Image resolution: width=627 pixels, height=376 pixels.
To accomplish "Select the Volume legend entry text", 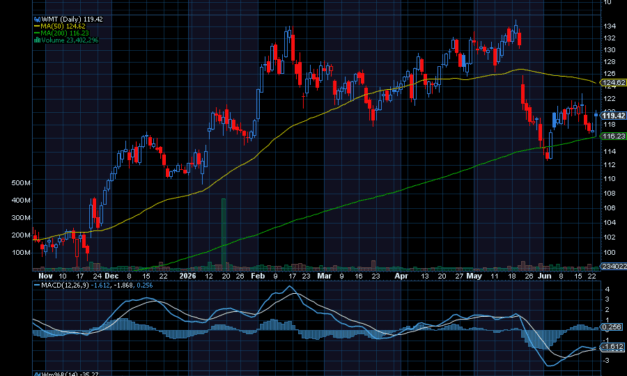I will point(70,40).
